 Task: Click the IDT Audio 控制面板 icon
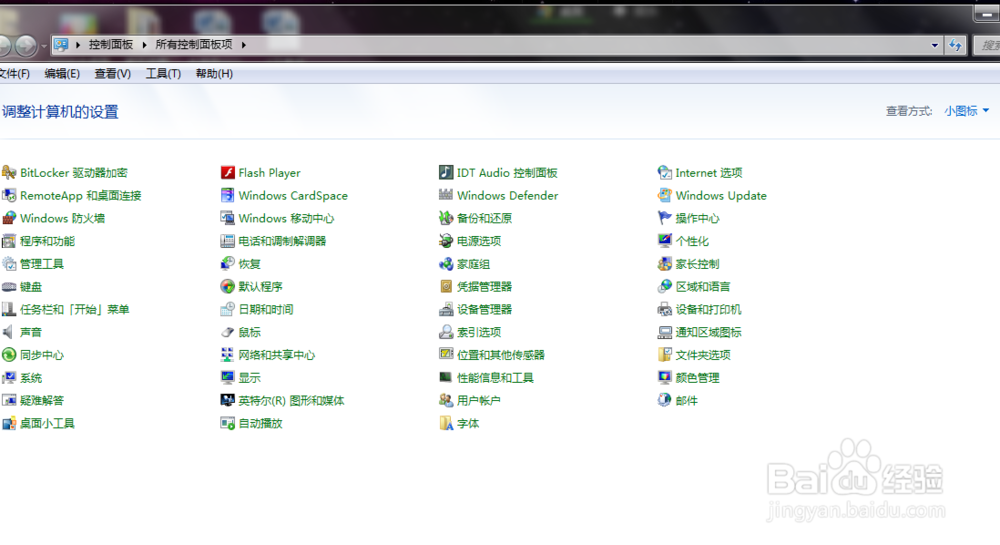pyautogui.click(x=446, y=173)
